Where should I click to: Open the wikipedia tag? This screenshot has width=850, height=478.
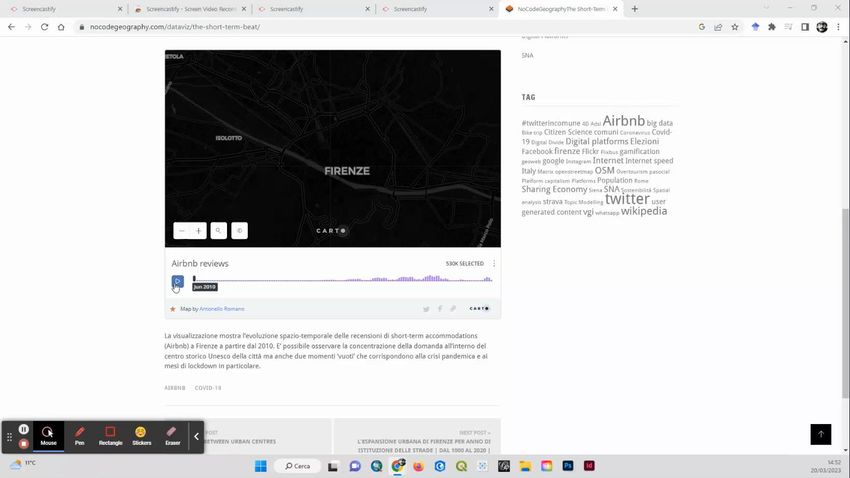coord(644,211)
